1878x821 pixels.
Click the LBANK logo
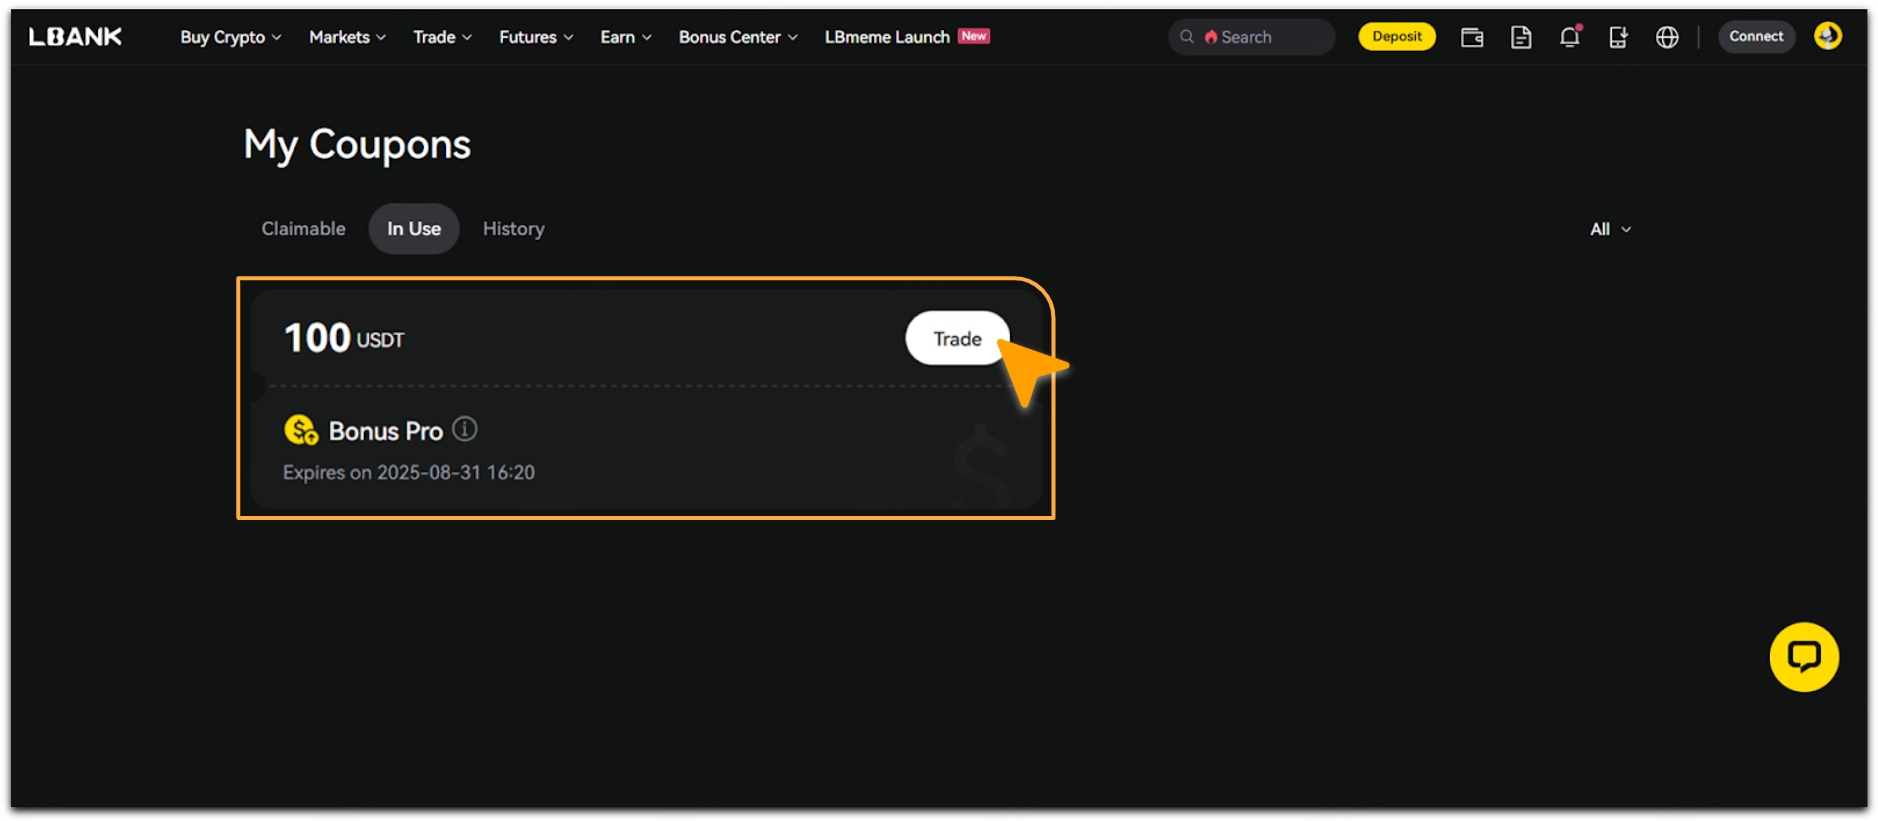tap(75, 37)
